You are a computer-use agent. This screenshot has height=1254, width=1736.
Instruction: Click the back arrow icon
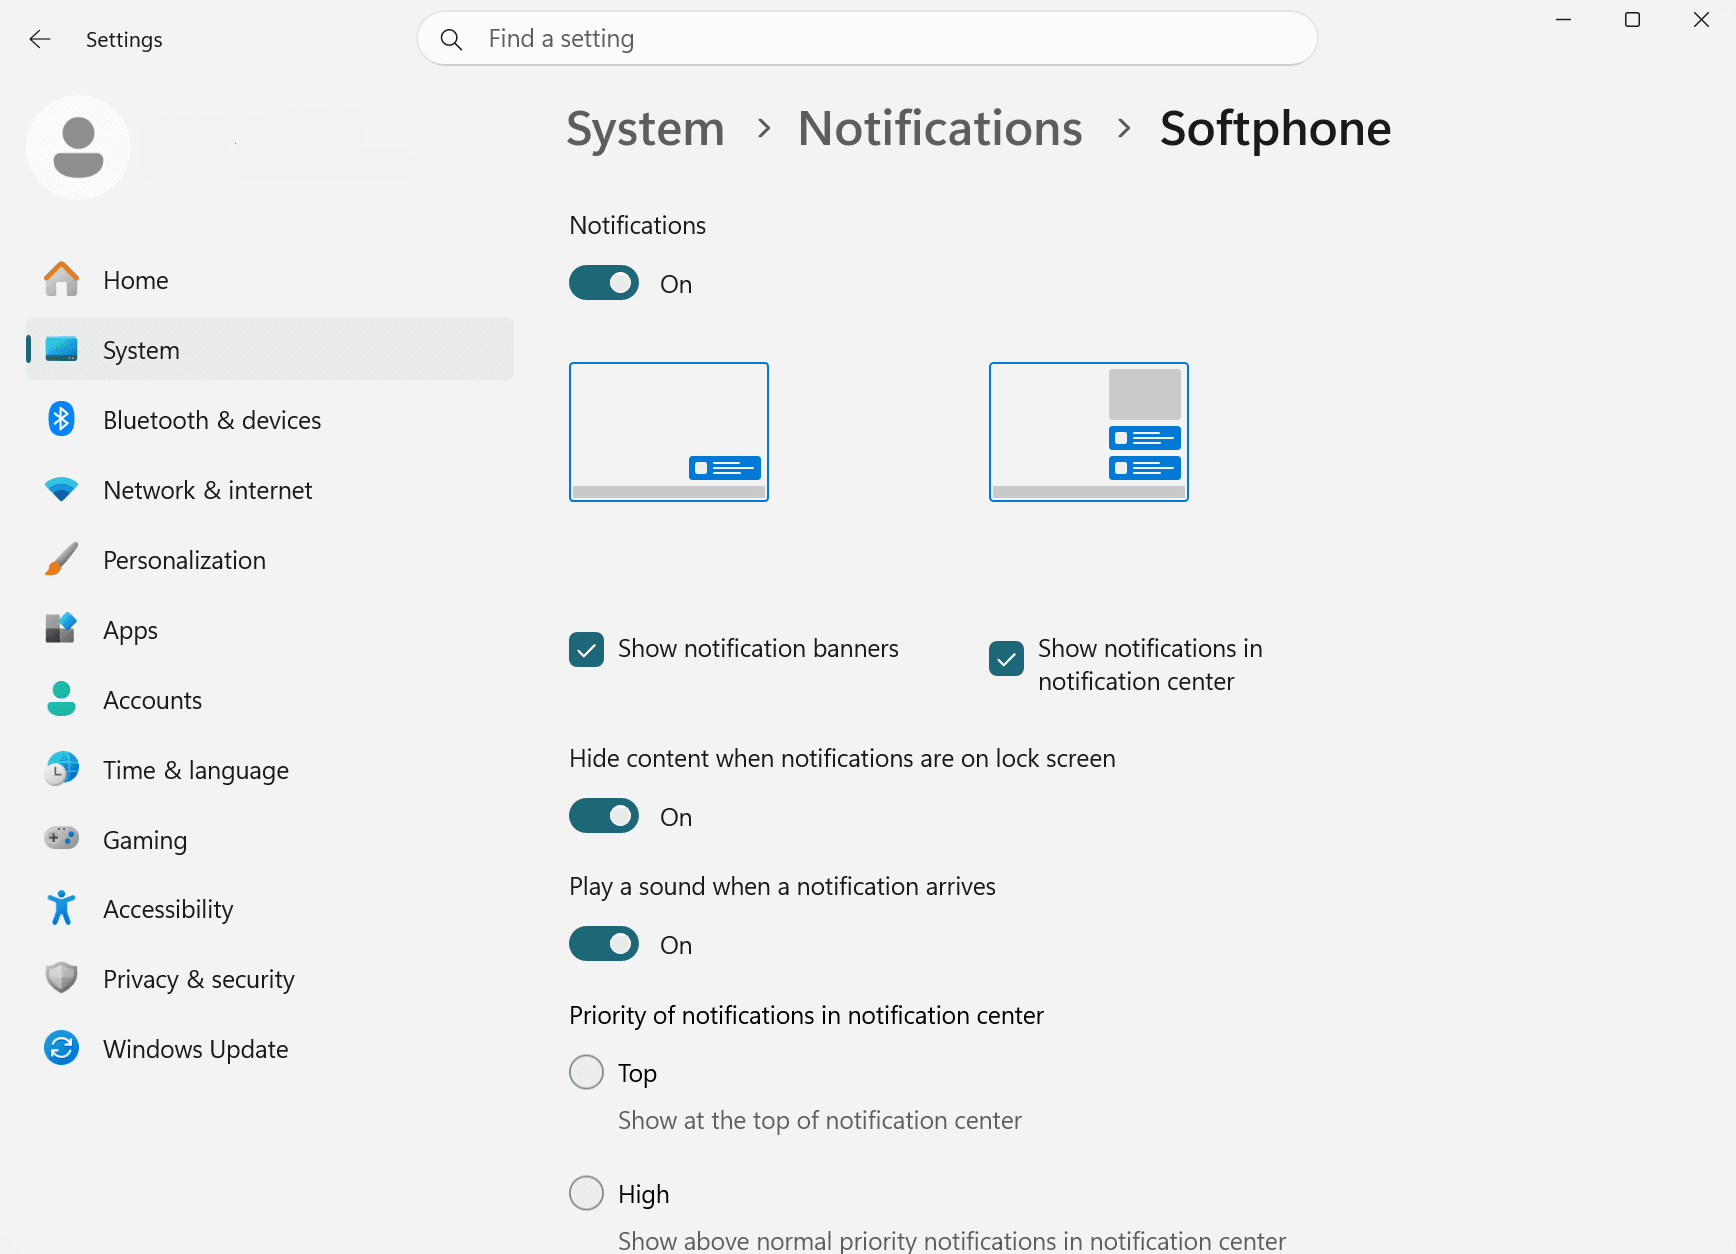40,39
